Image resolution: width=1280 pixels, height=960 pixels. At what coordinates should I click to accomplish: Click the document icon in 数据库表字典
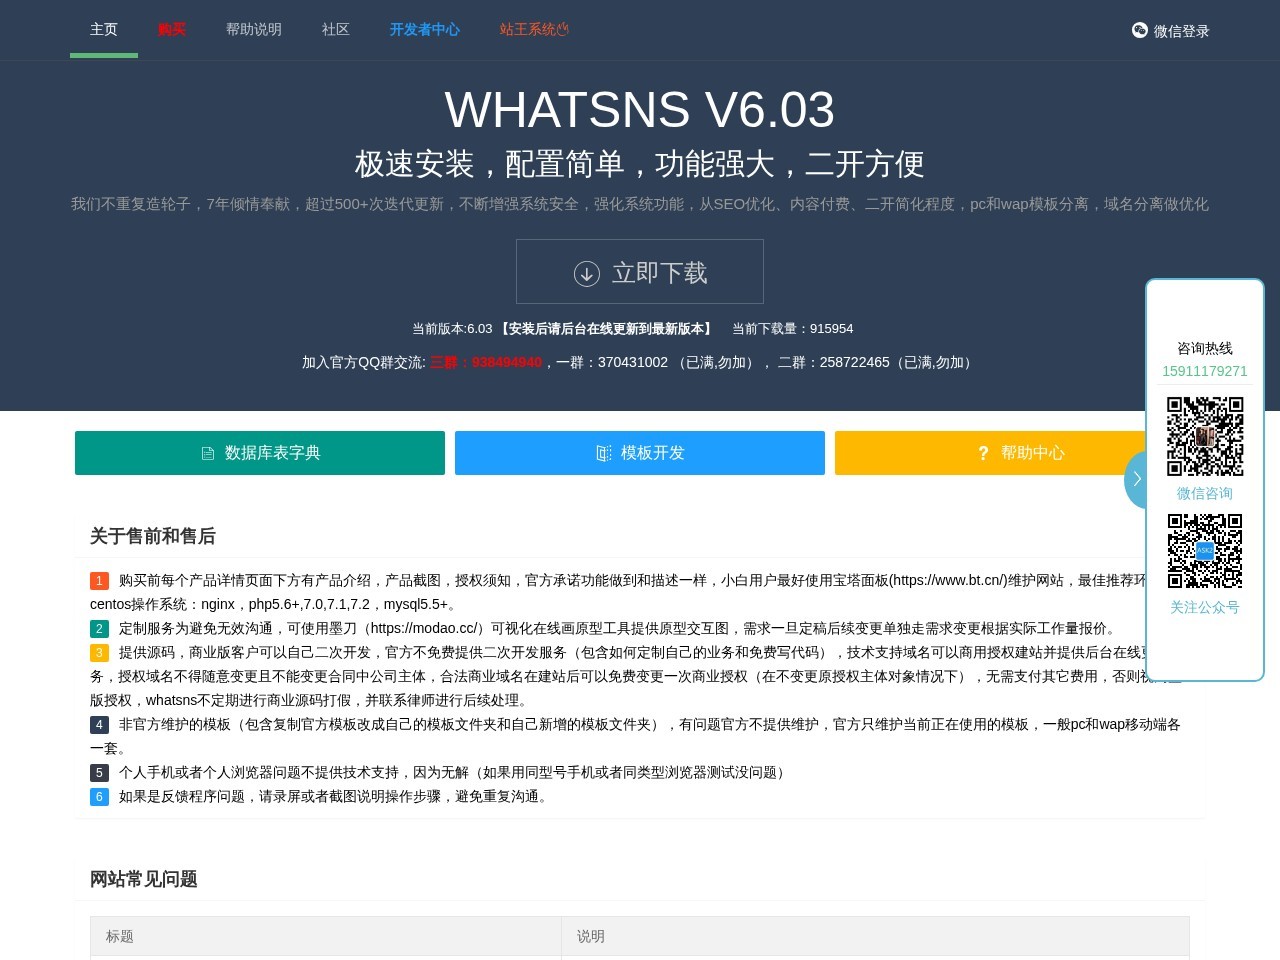pos(208,454)
